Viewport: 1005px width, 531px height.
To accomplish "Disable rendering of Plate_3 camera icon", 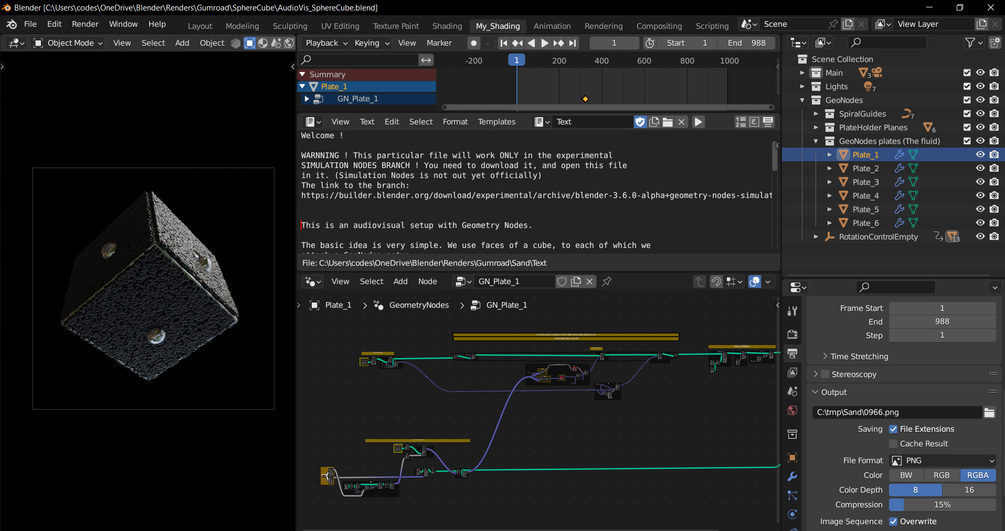I will [x=994, y=182].
